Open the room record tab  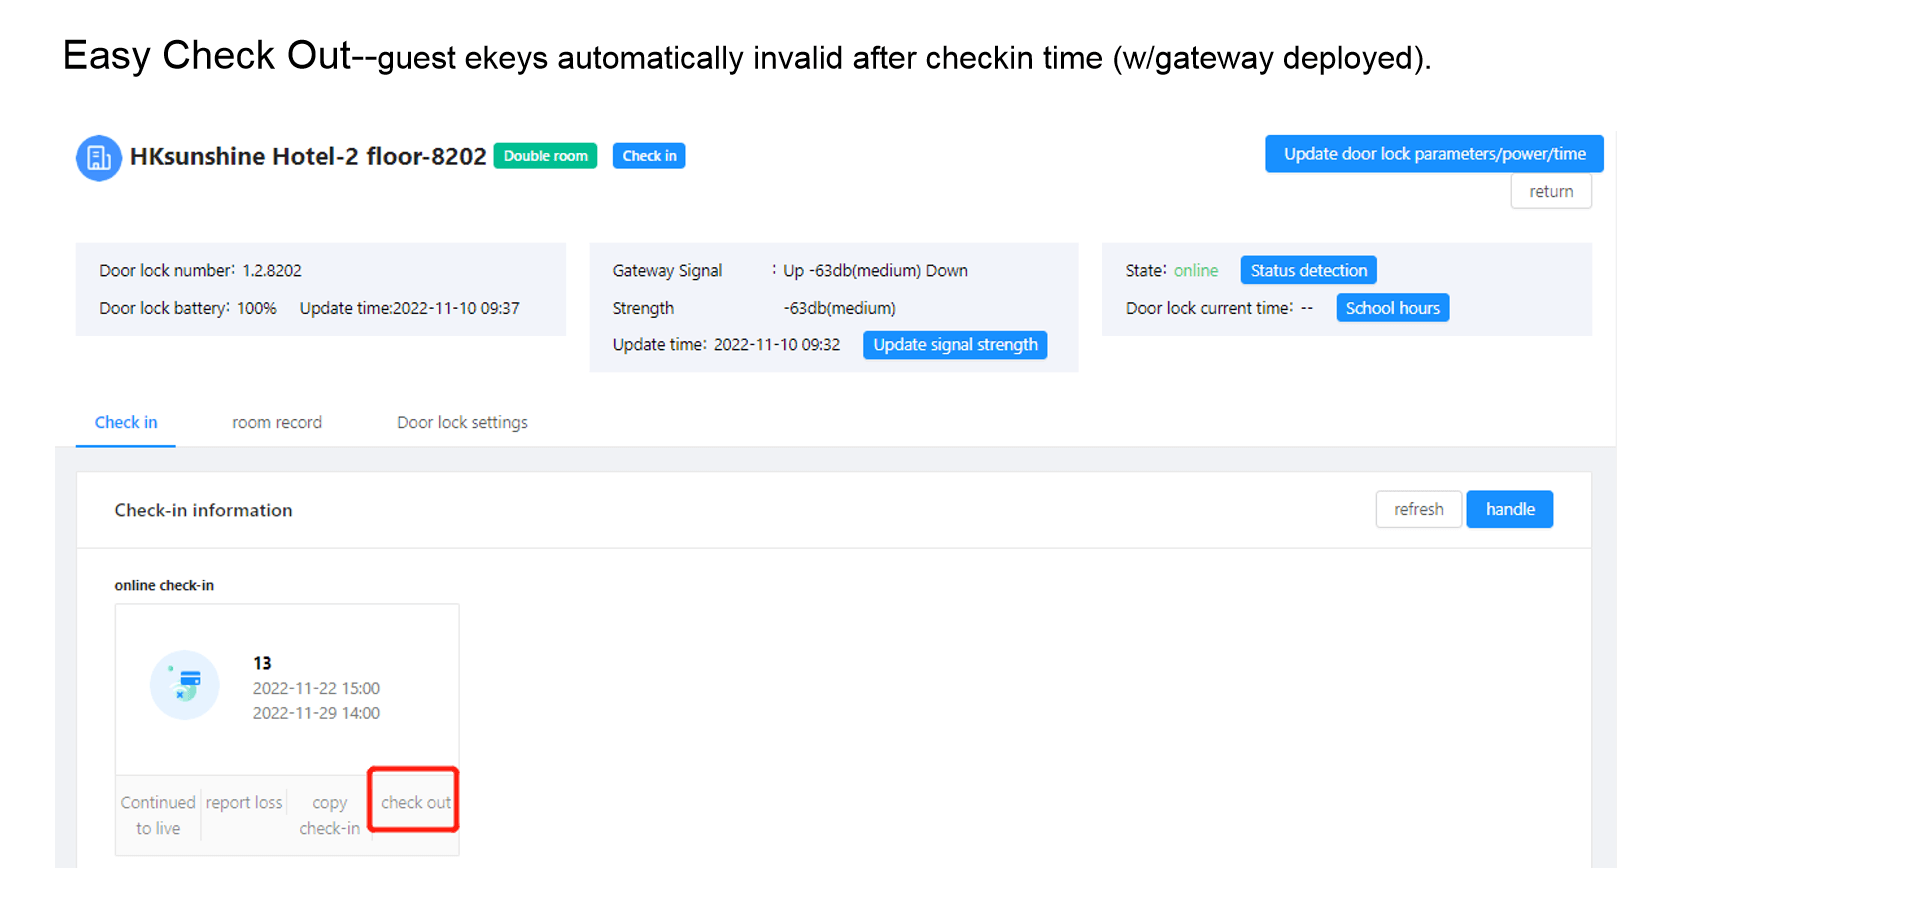click(x=277, y=423)
